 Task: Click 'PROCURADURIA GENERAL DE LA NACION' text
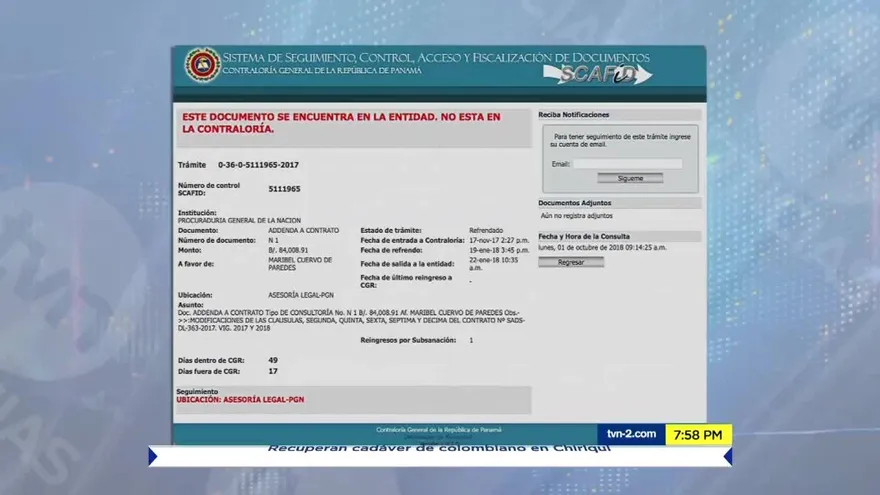[x=239, y=221]
